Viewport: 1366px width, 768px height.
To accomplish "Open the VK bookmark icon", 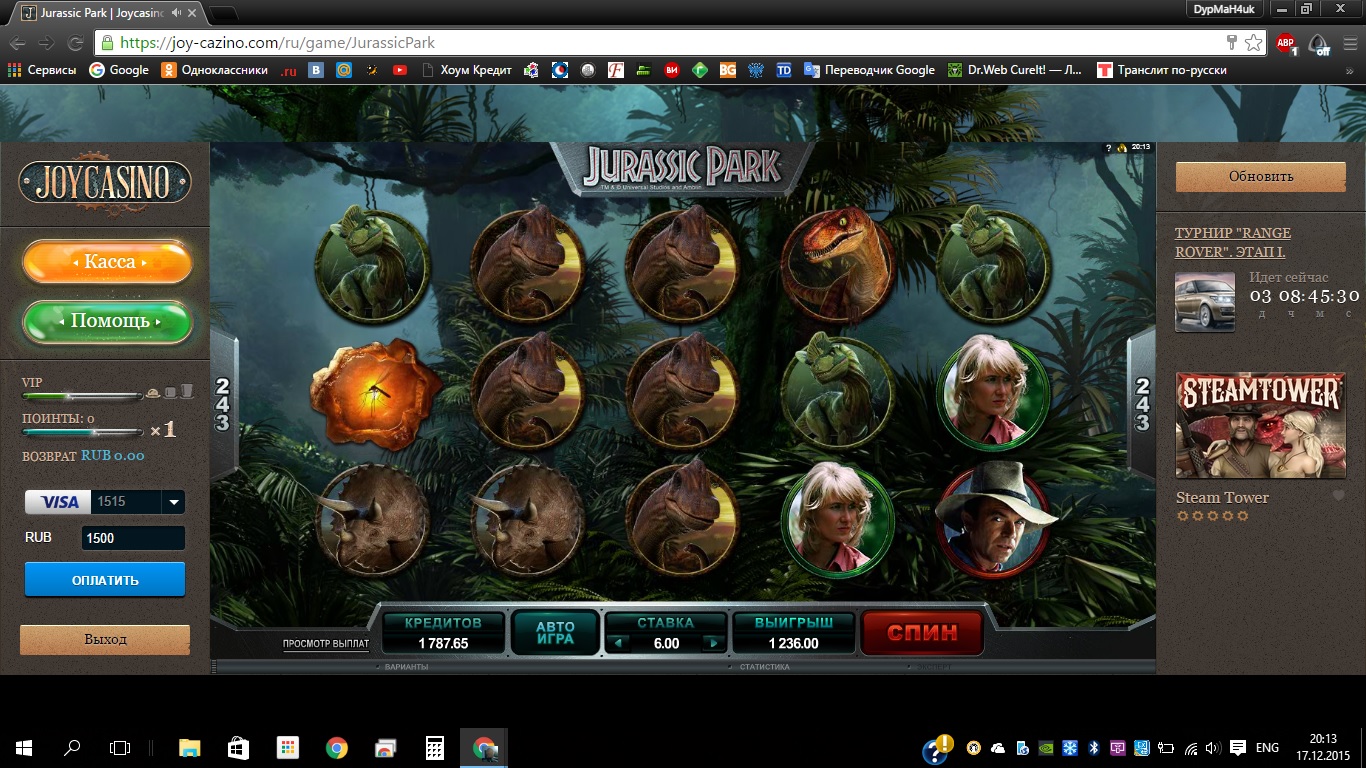I will click(x=316, y=70).
